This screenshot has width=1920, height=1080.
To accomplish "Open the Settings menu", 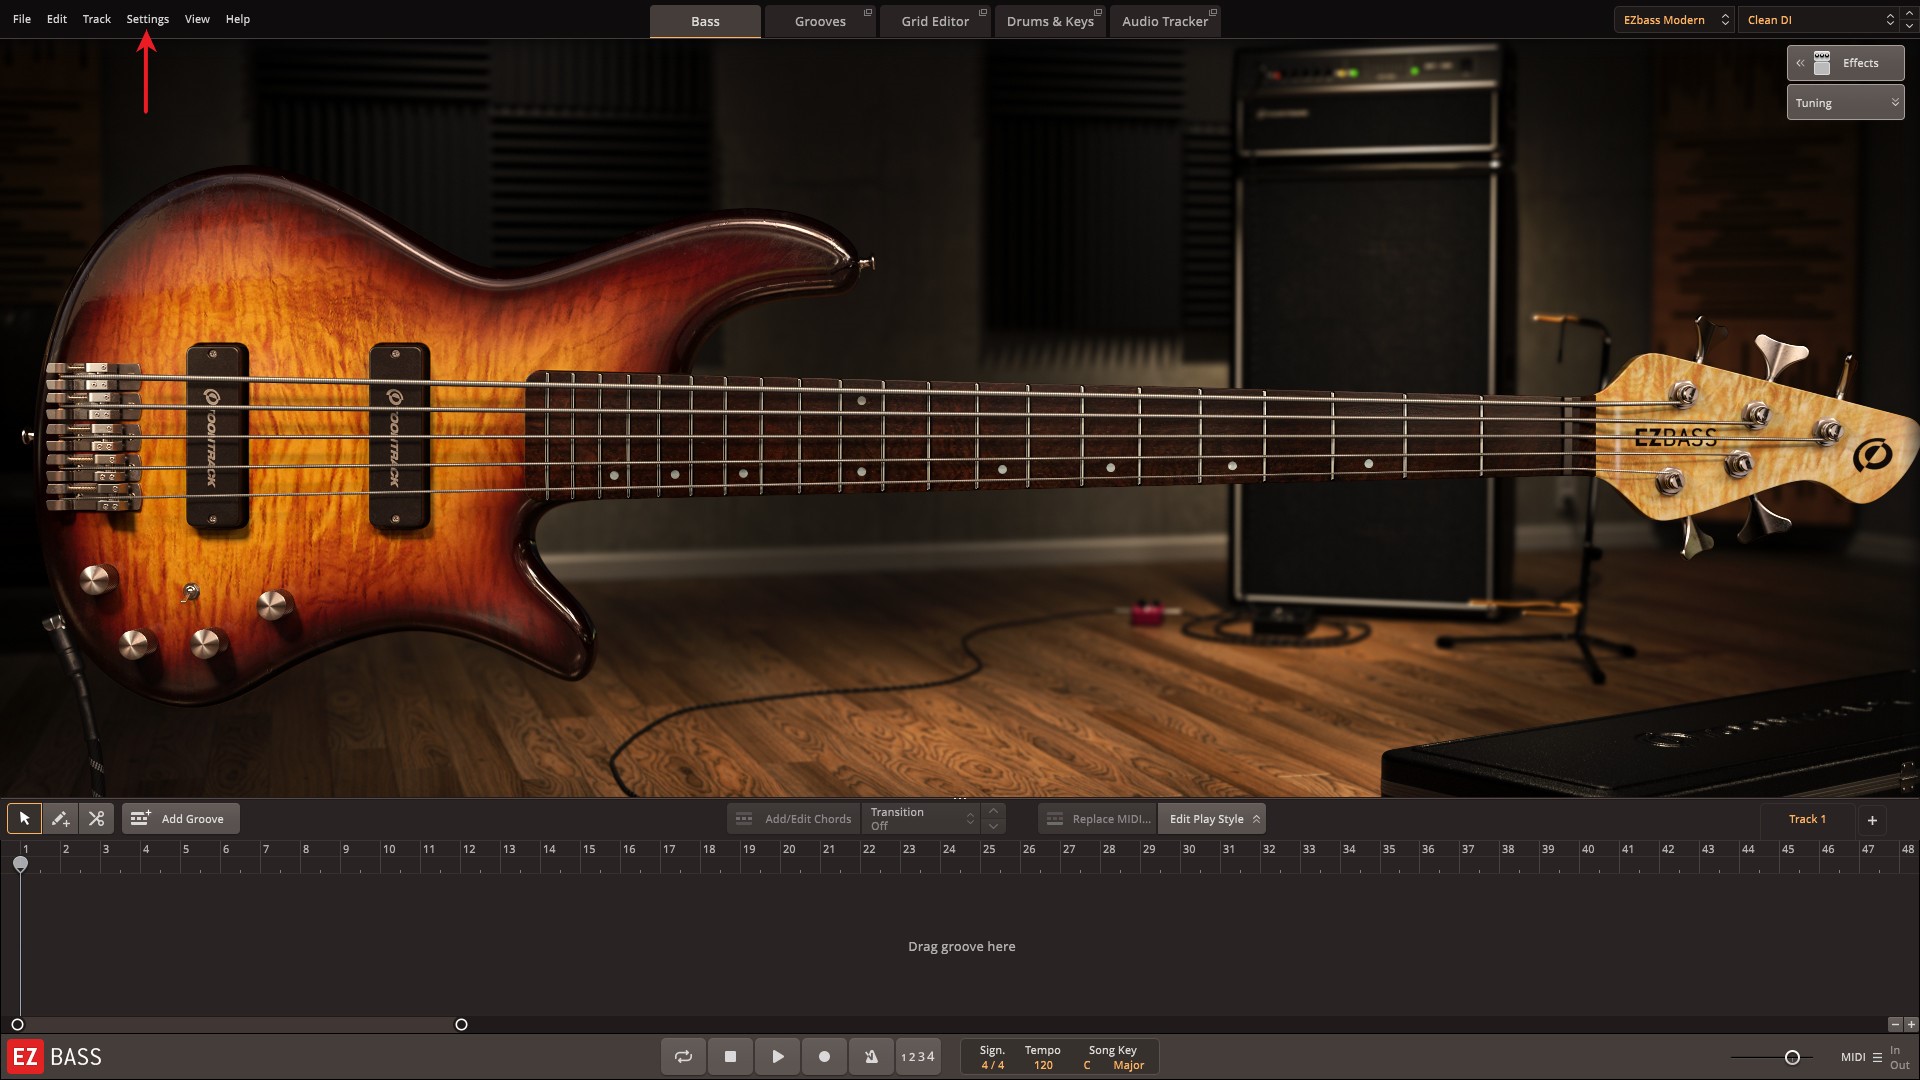I will (147, 19).
